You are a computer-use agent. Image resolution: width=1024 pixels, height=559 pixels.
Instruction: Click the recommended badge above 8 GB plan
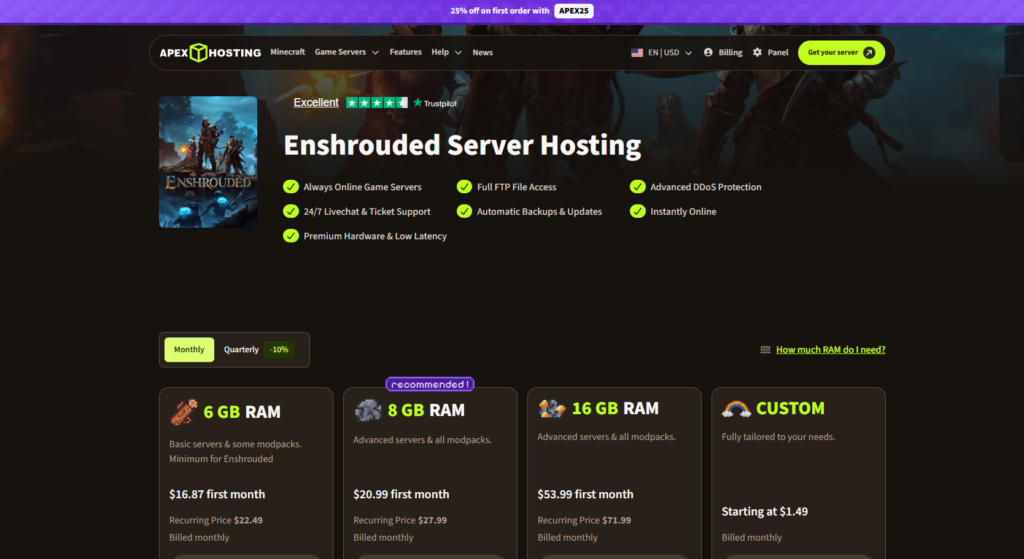point(430,385)
